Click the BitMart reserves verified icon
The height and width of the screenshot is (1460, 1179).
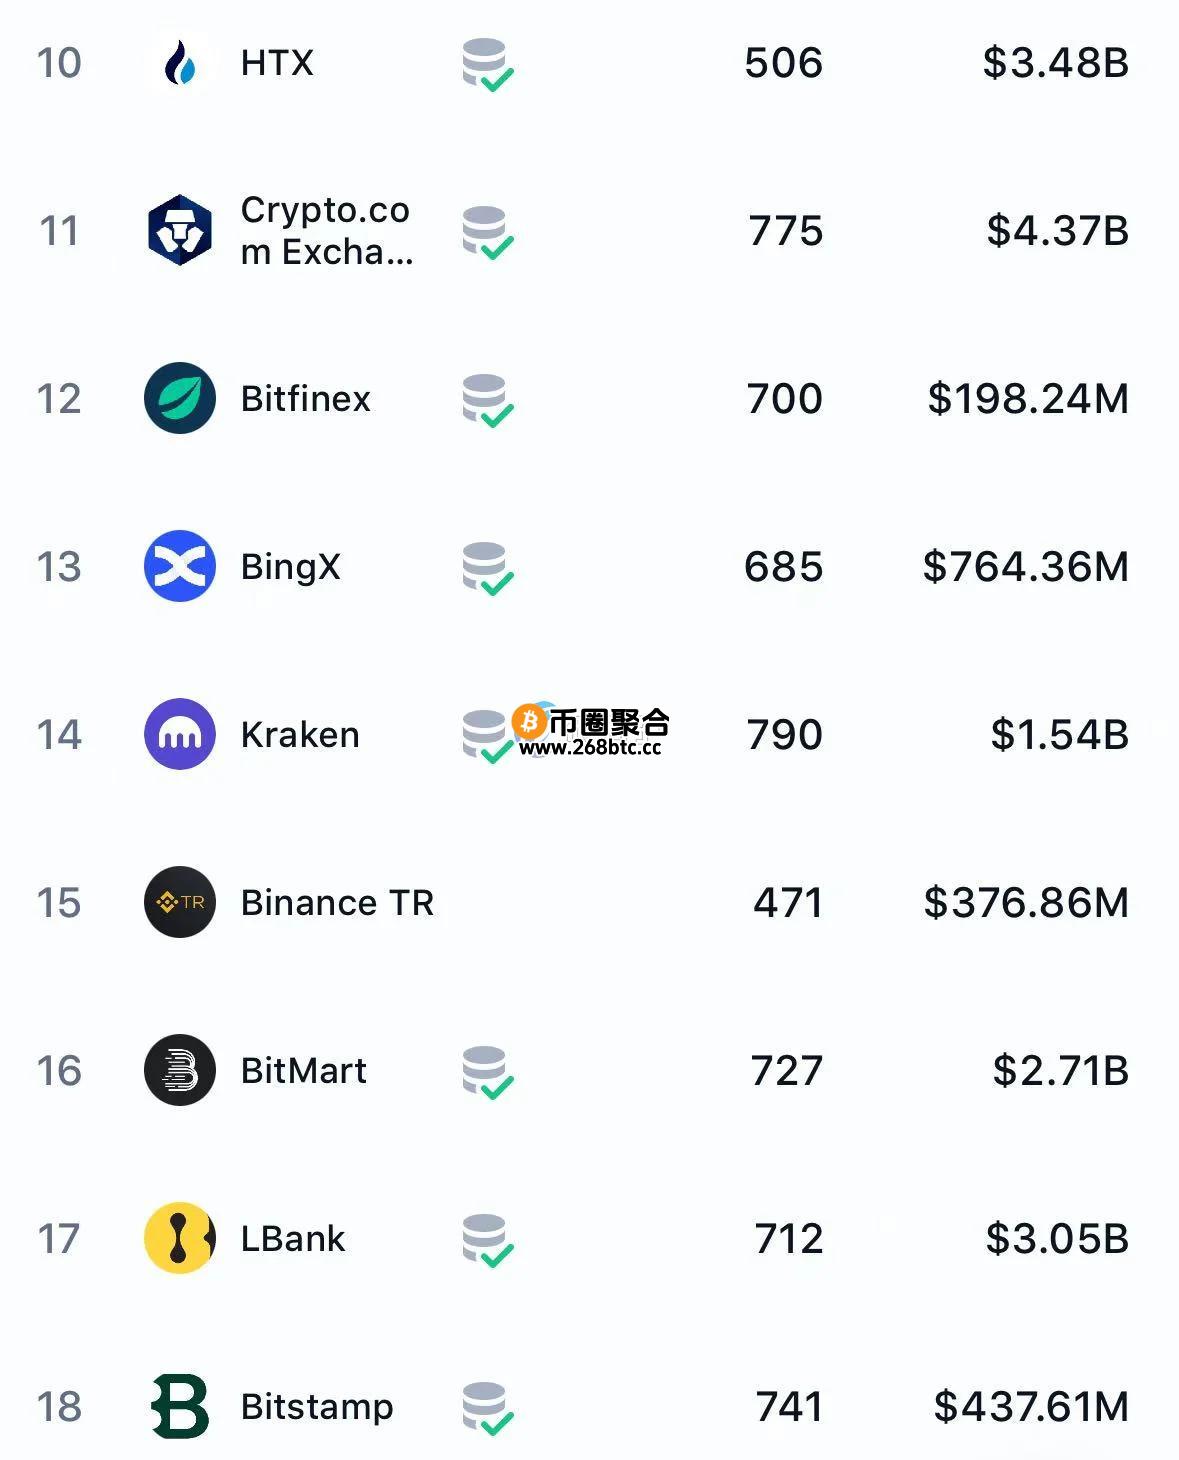pos(487,1073)
